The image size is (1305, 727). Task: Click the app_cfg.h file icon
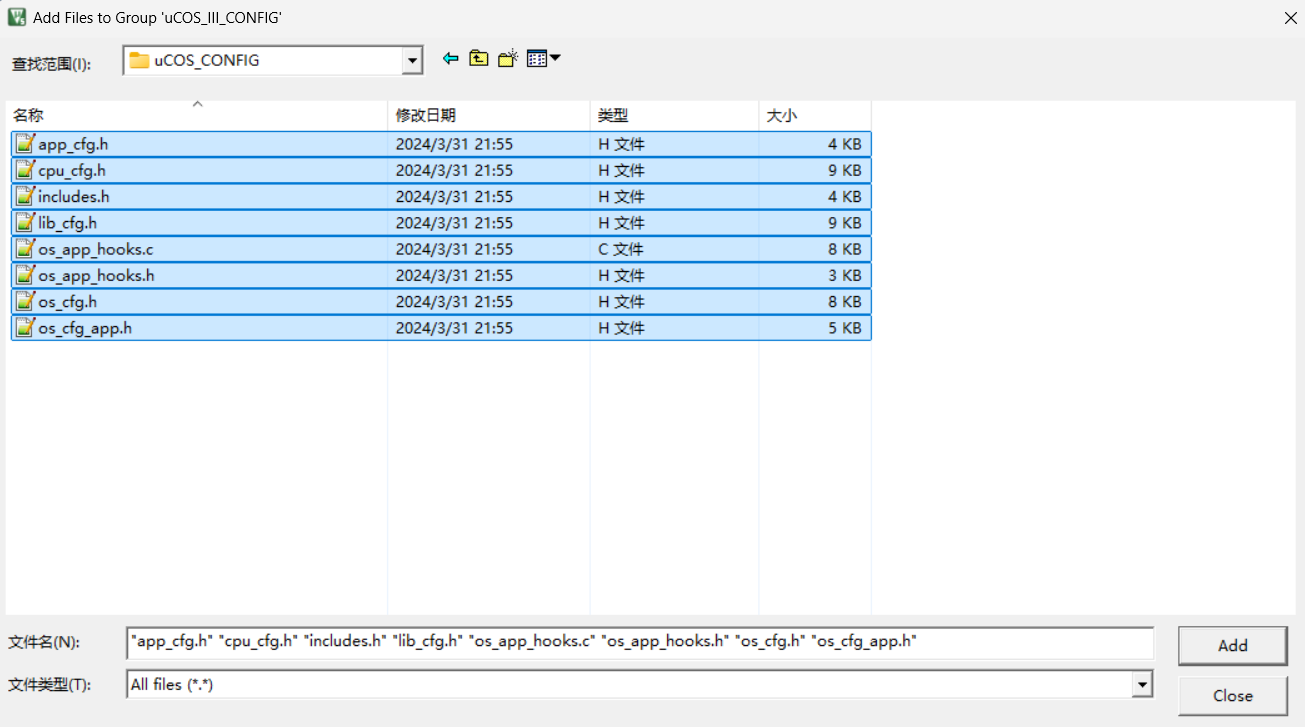point(25,143)
